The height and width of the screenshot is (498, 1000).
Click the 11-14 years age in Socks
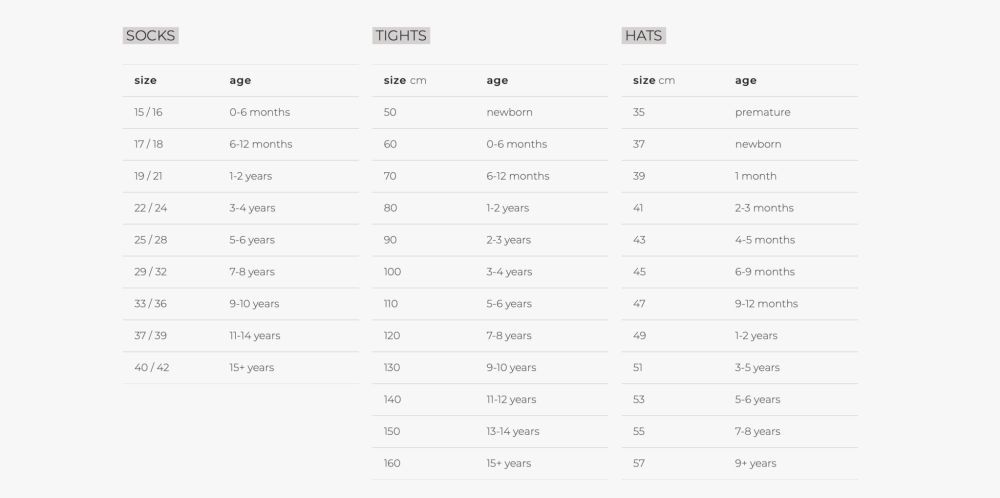pos(254,336)
